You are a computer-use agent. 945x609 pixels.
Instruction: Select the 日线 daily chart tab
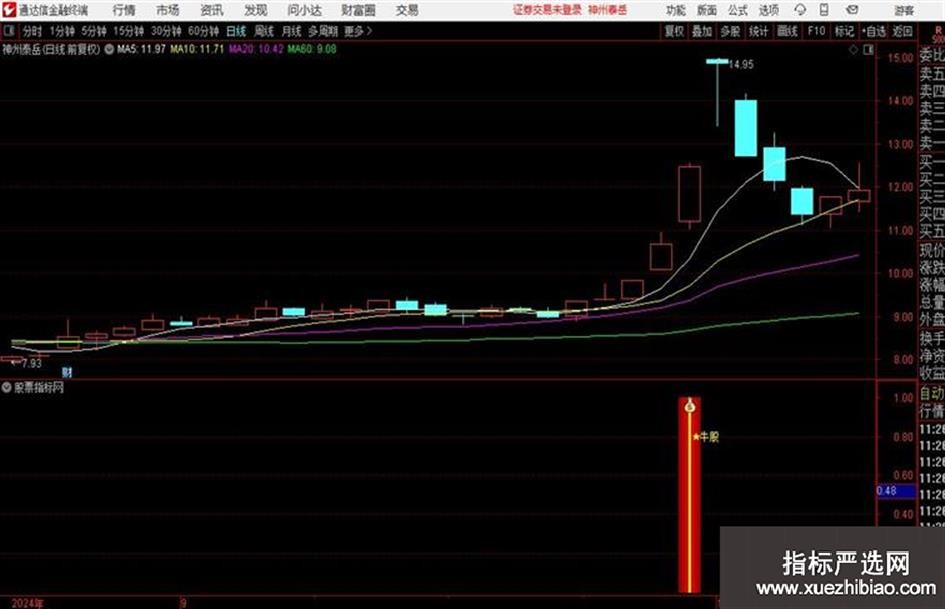(x=236, y=31)
